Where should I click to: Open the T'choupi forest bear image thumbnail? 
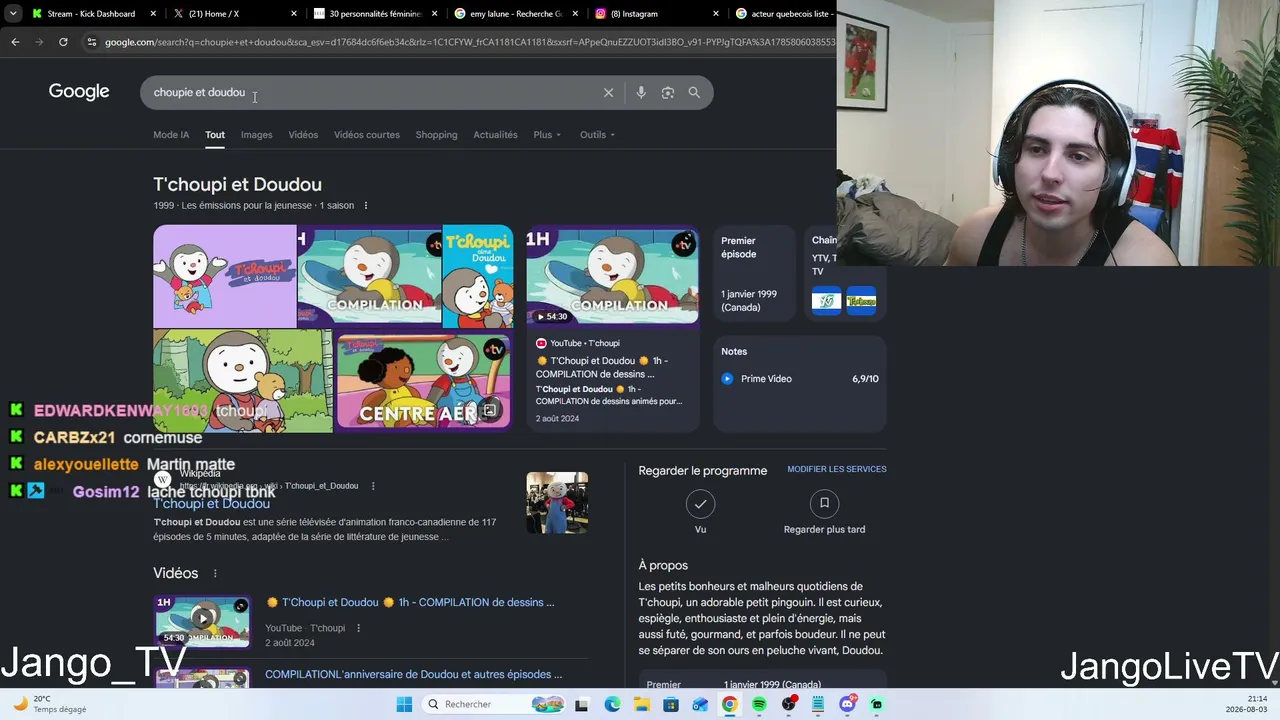tap(243, 381)
